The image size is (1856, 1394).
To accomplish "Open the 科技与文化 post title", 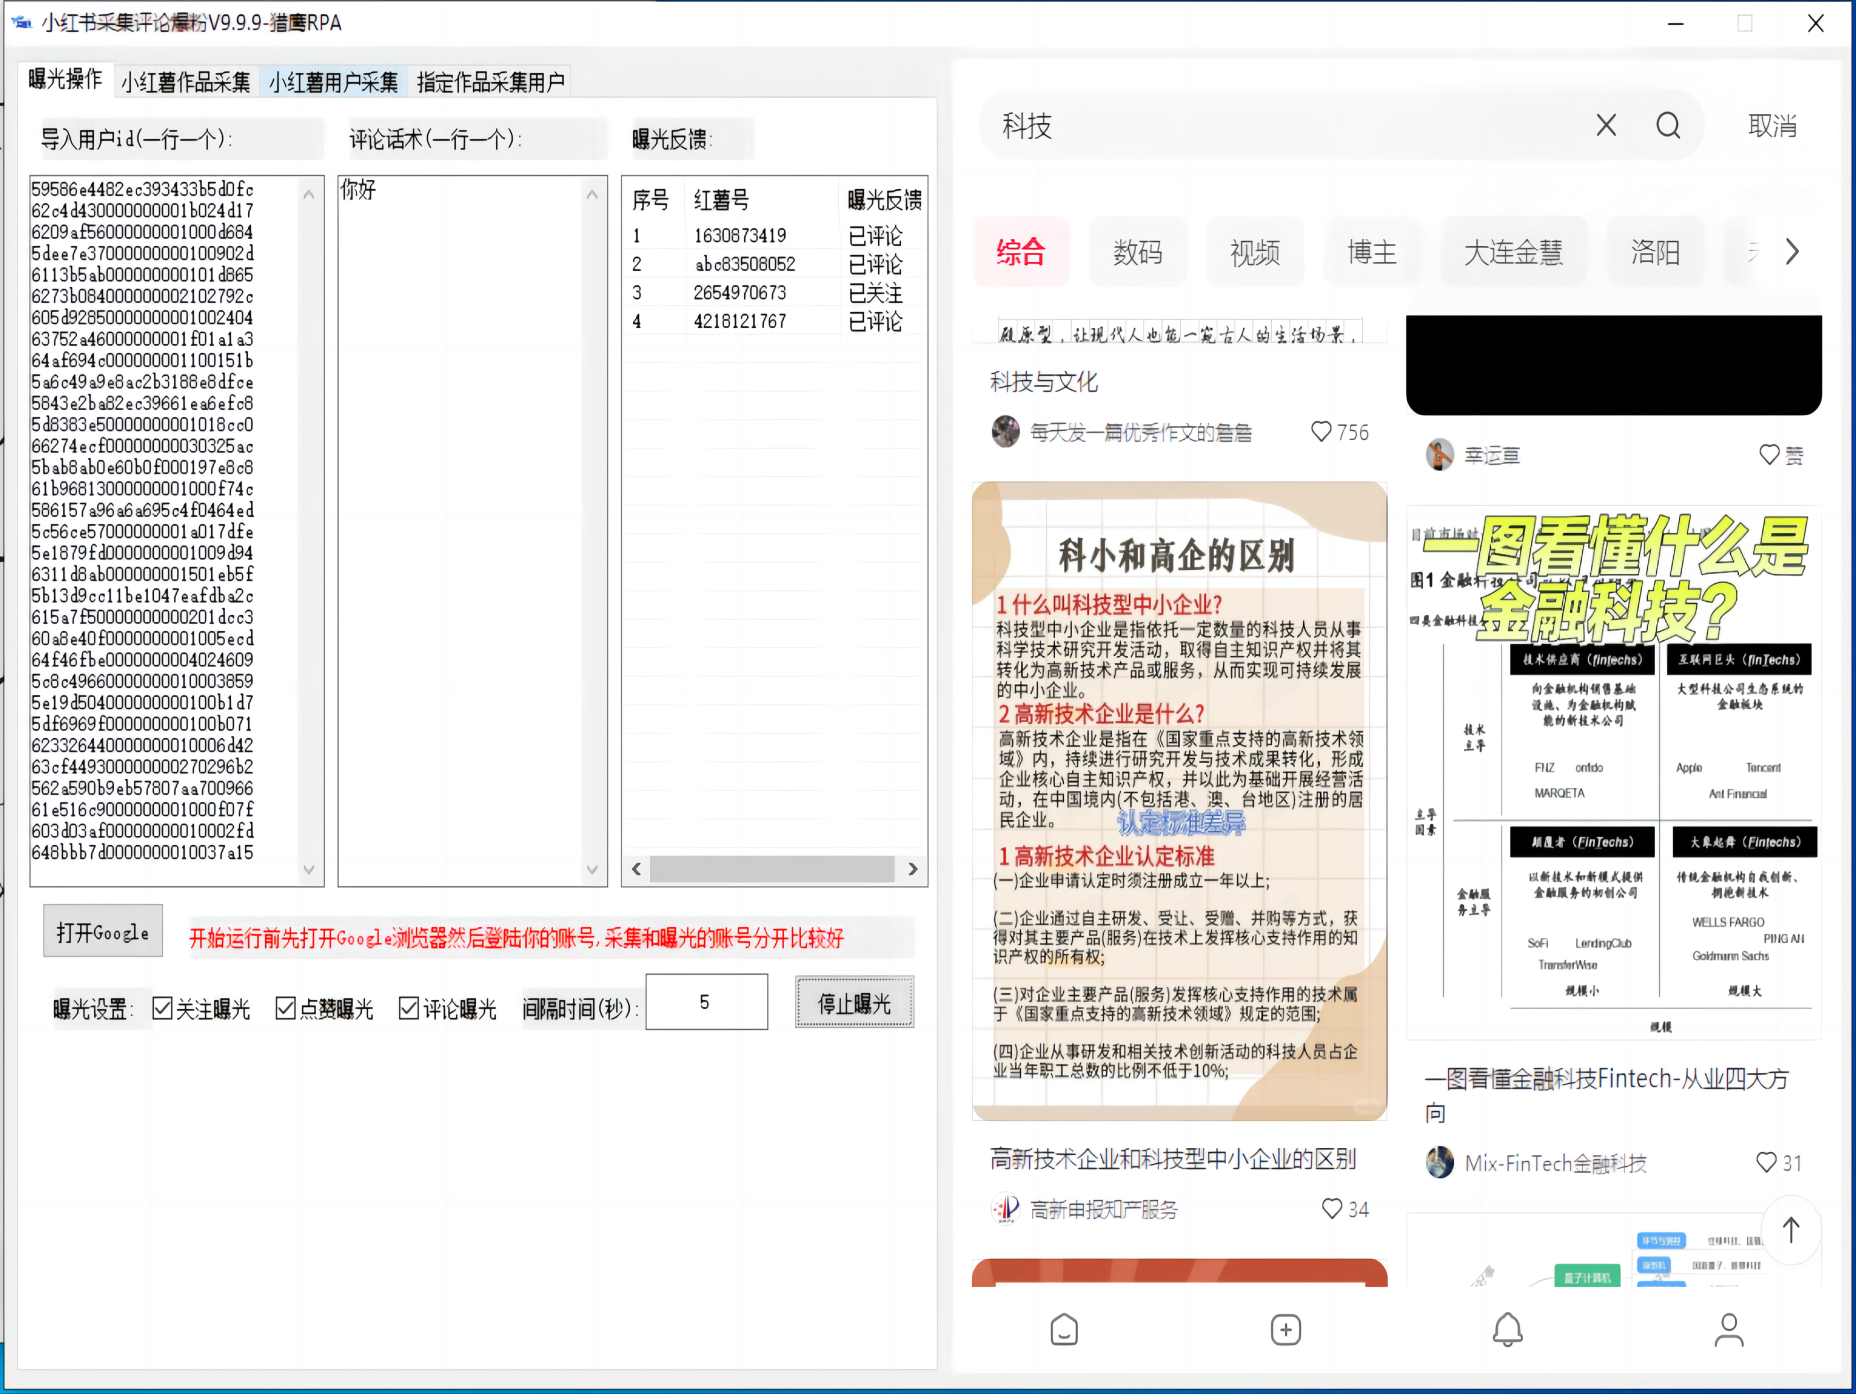I will 1044,381.
